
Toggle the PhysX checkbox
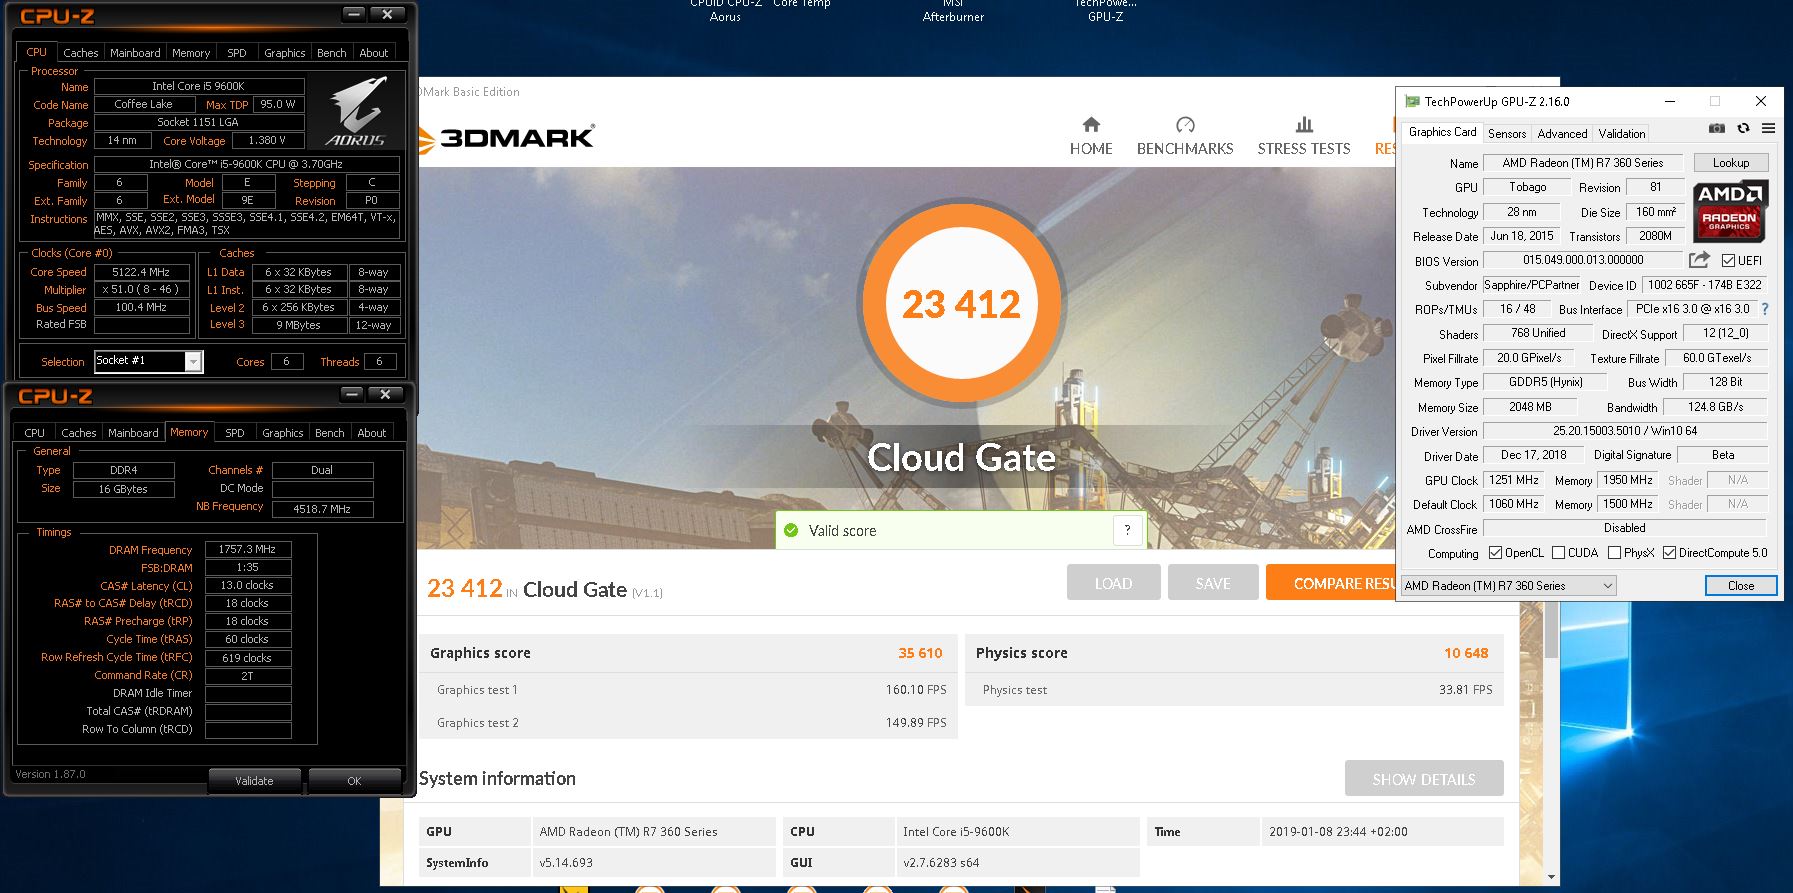[x=1614, y=552]
